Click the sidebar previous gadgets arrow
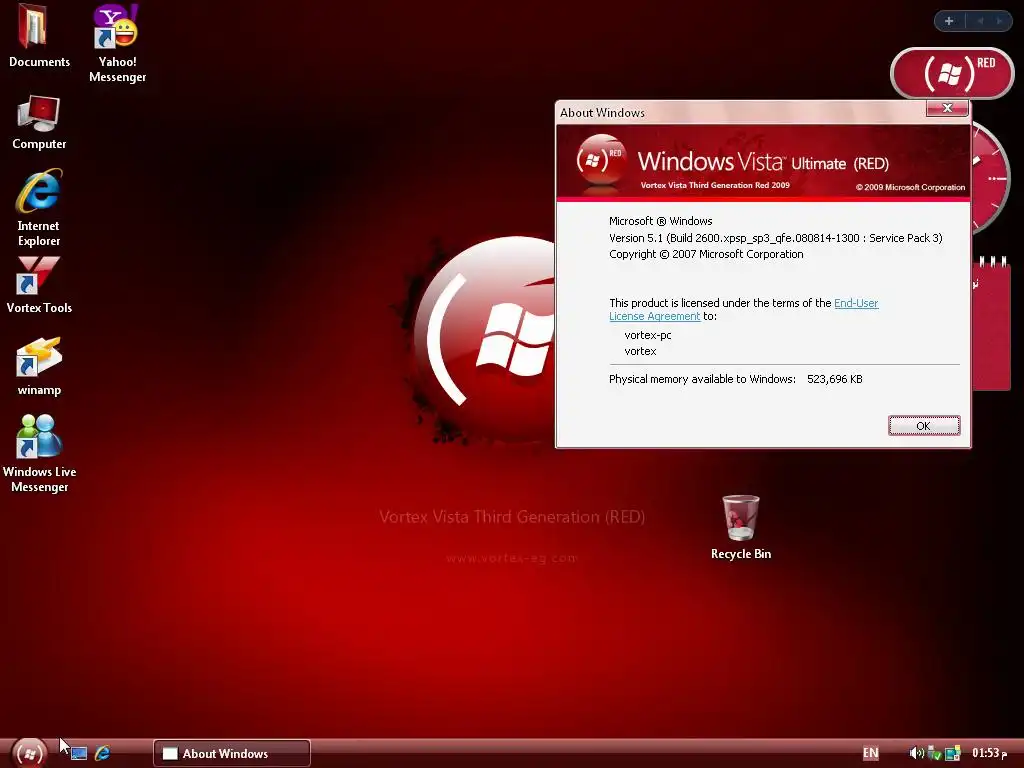This screenshot has height=768, width=1024. [x=980, y=21]
